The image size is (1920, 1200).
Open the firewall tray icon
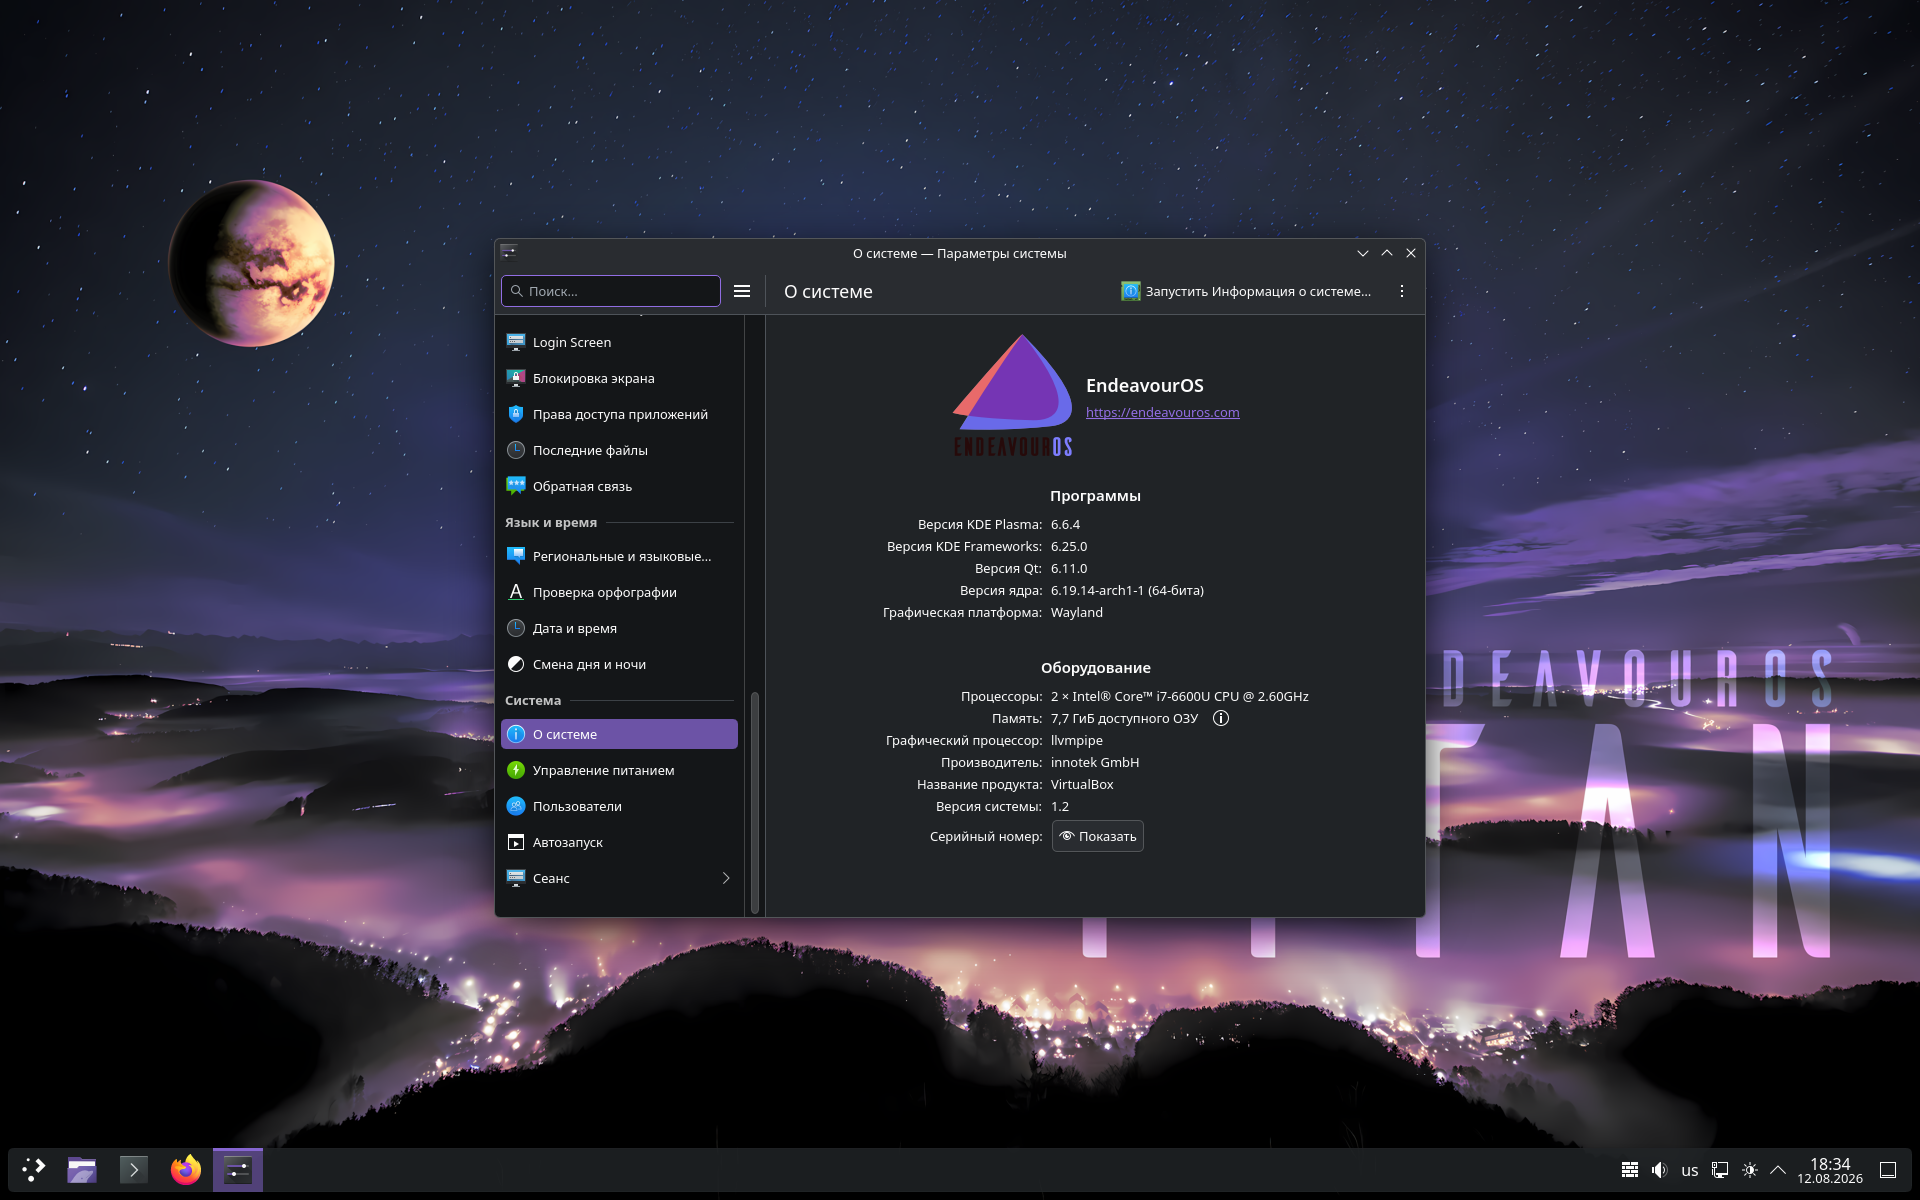click(1630, 1170)
